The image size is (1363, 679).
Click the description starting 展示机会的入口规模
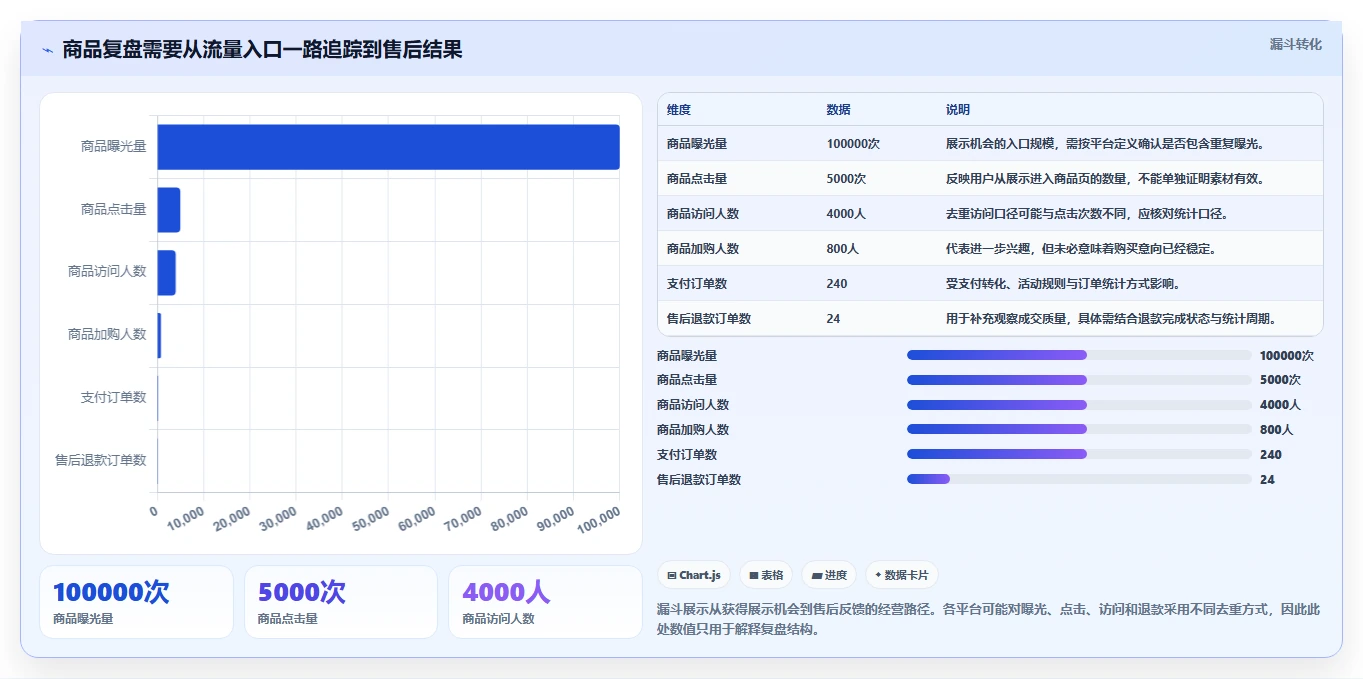point(1105,144)
